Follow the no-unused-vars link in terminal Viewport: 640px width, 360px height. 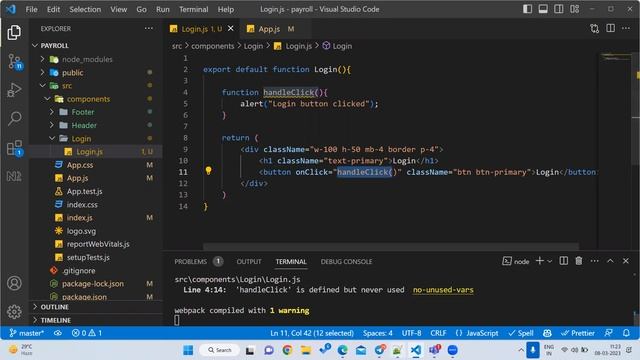(443, 290)
